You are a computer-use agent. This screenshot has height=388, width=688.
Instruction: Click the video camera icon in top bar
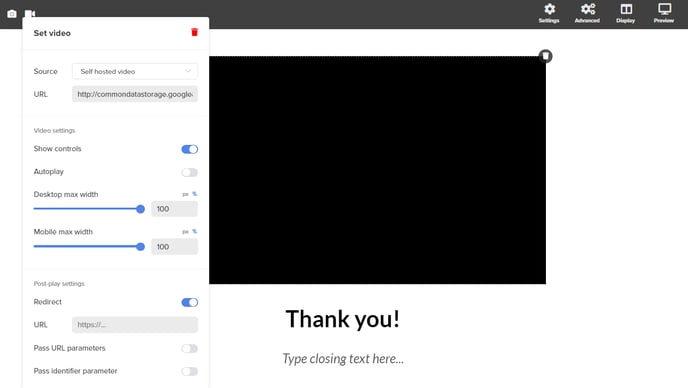click(30, 14)
